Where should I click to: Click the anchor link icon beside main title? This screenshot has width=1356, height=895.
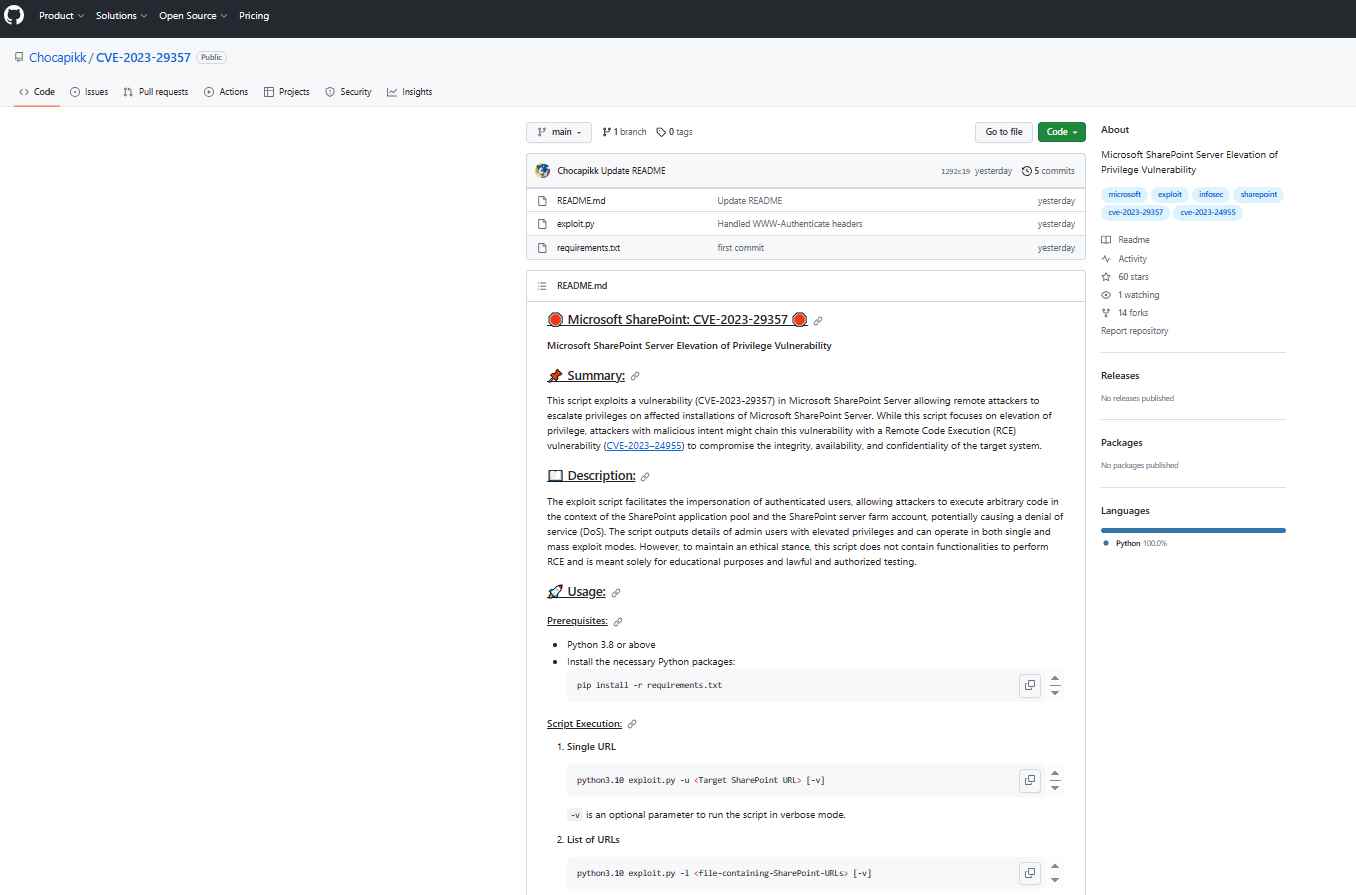818,321
